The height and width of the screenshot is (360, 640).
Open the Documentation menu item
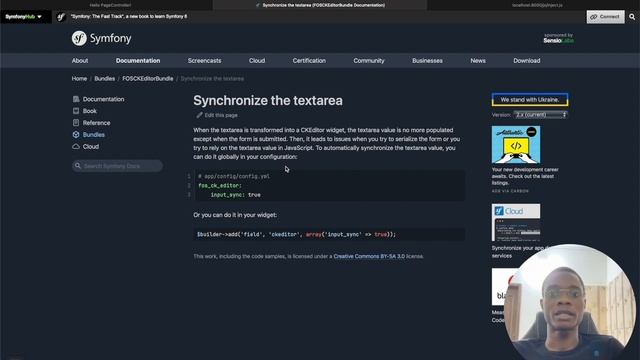tap(138, 61)
